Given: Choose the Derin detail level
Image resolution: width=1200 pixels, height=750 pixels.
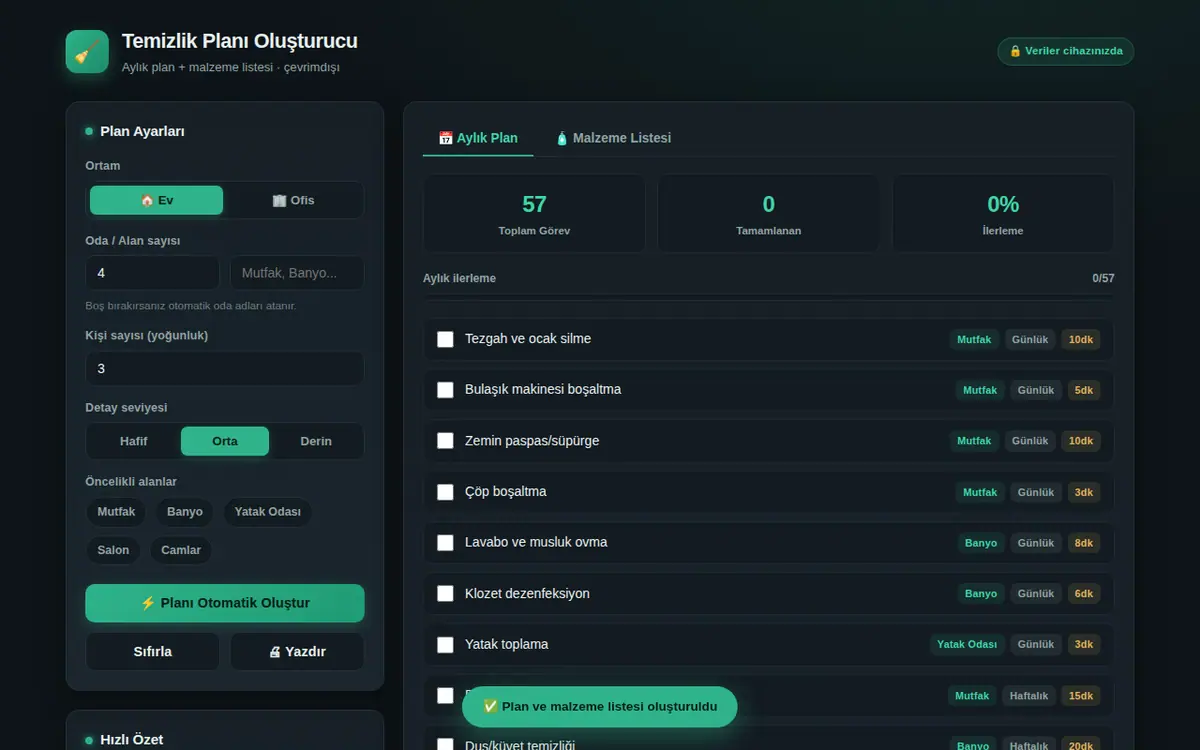Looking at the screenshot, I should click(x=316, y=441).
